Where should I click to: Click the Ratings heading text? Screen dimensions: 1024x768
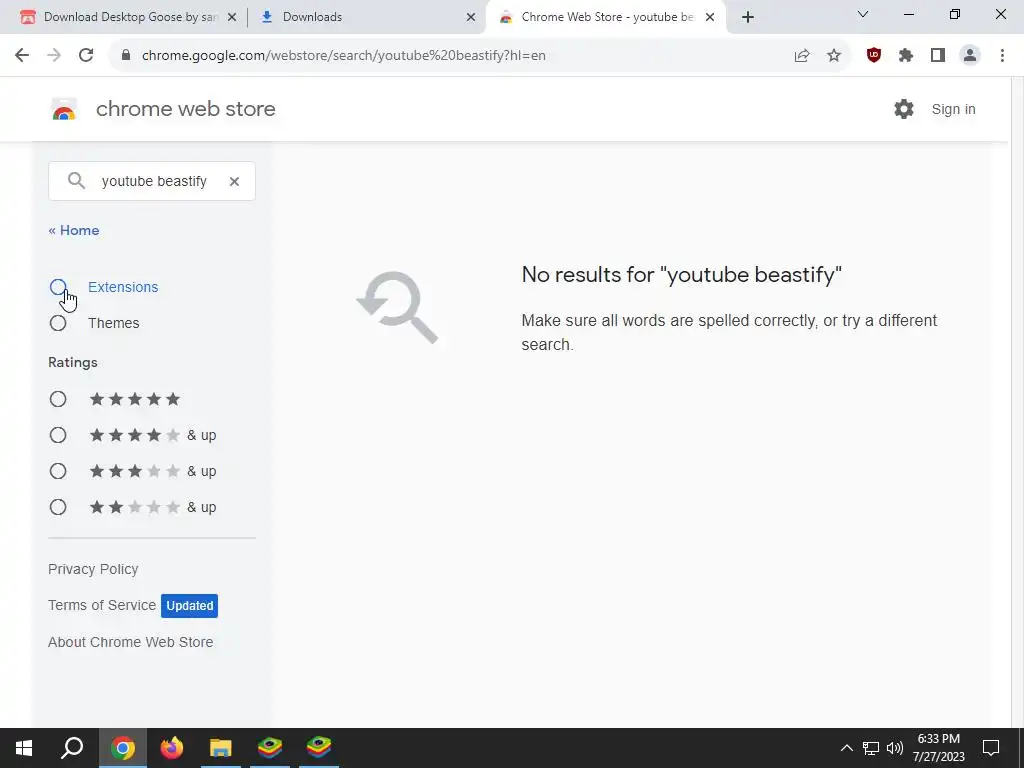click(73, 362)
